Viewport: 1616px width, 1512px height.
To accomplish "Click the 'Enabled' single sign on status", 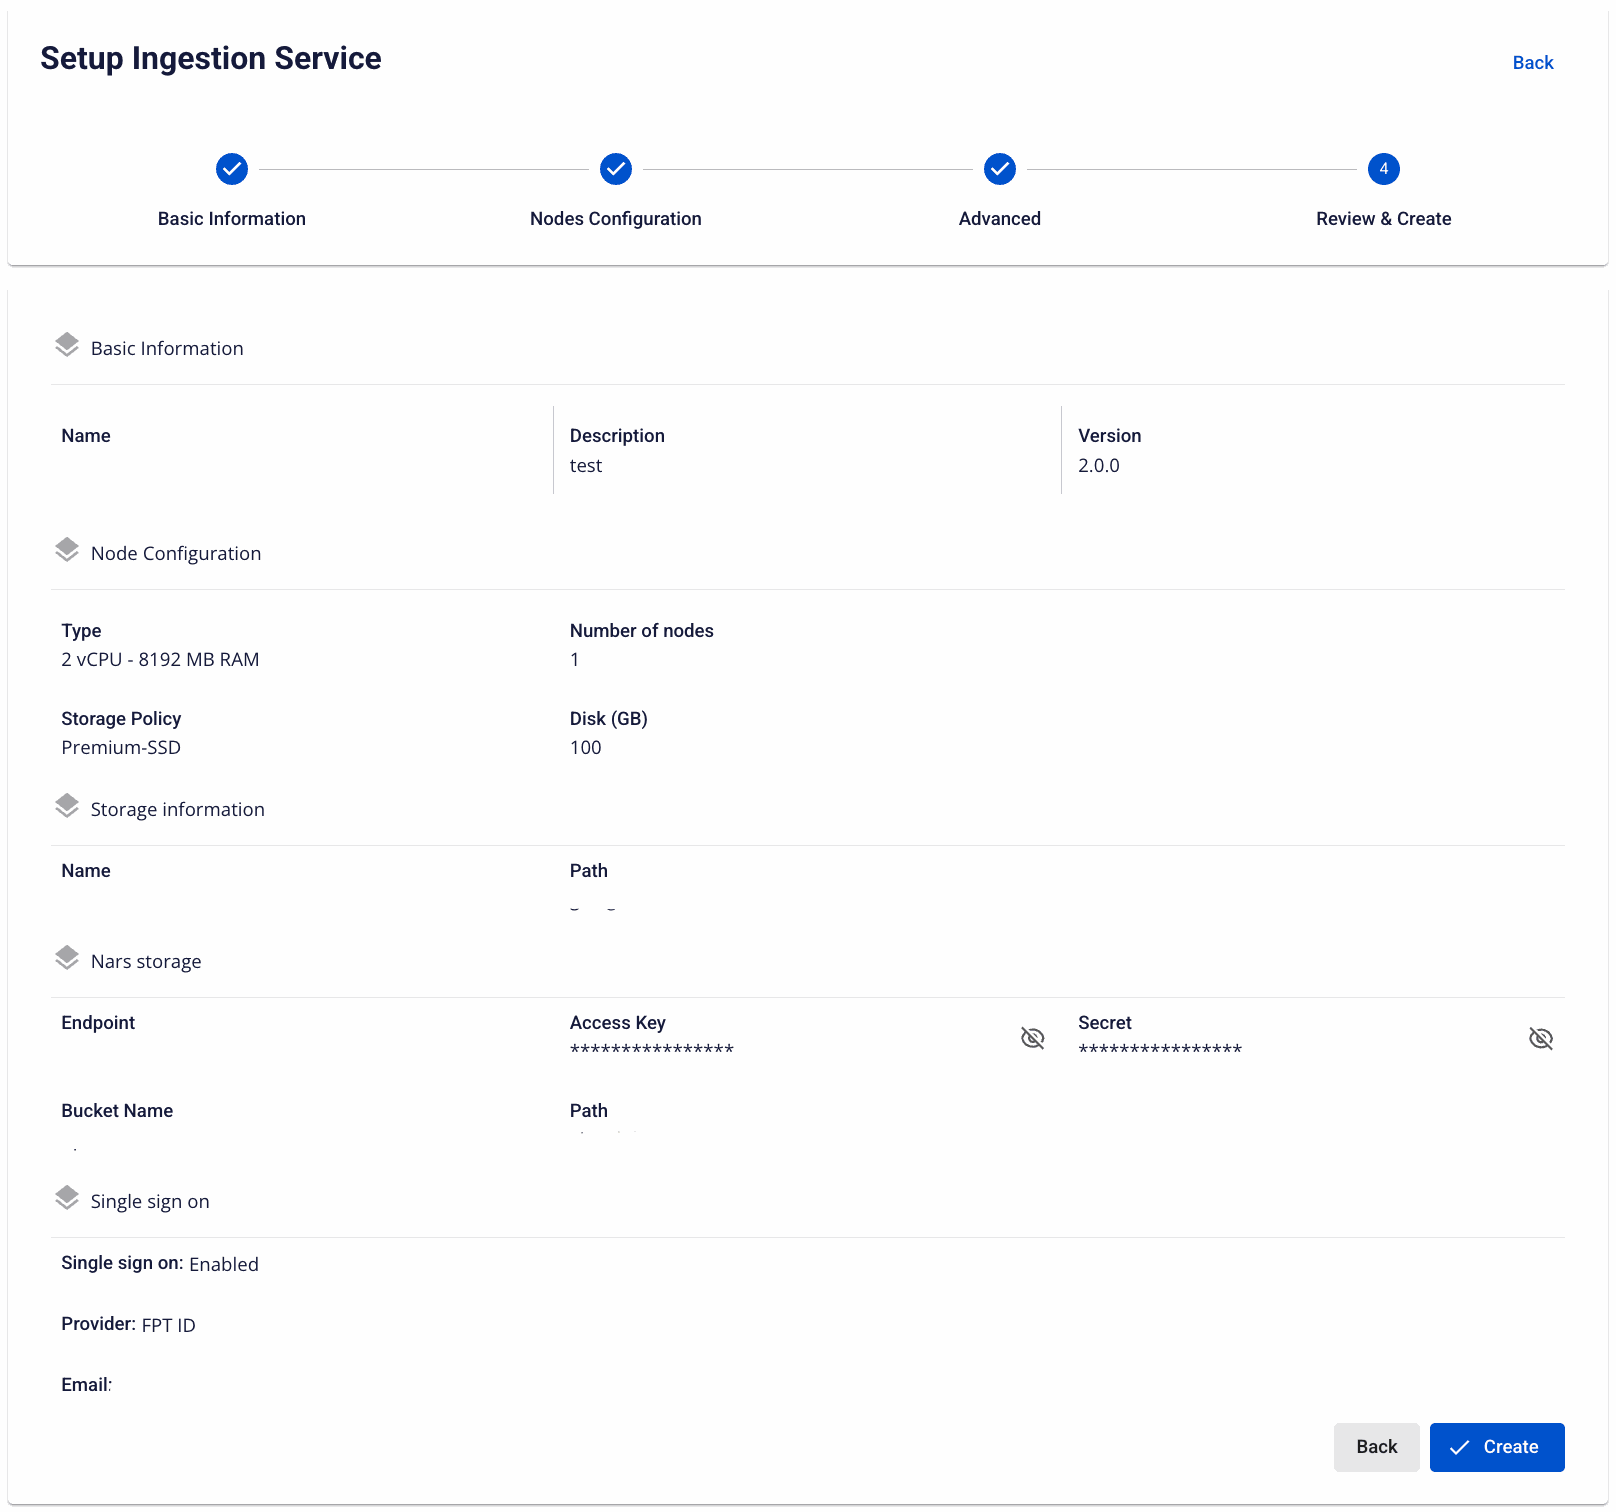I will [x=224, y=1265].
